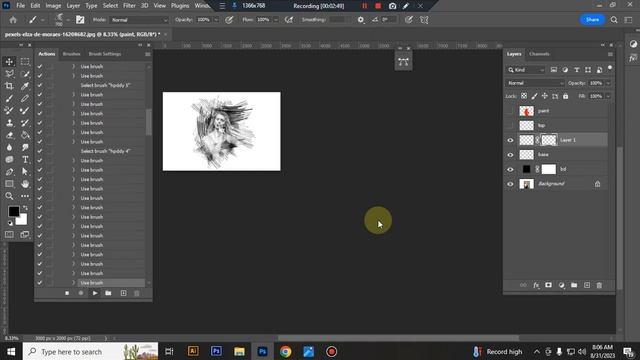This screenshot has height=360, width=640.
Task: Click the Home icon in options bar
Action: (x=13, y=20)
